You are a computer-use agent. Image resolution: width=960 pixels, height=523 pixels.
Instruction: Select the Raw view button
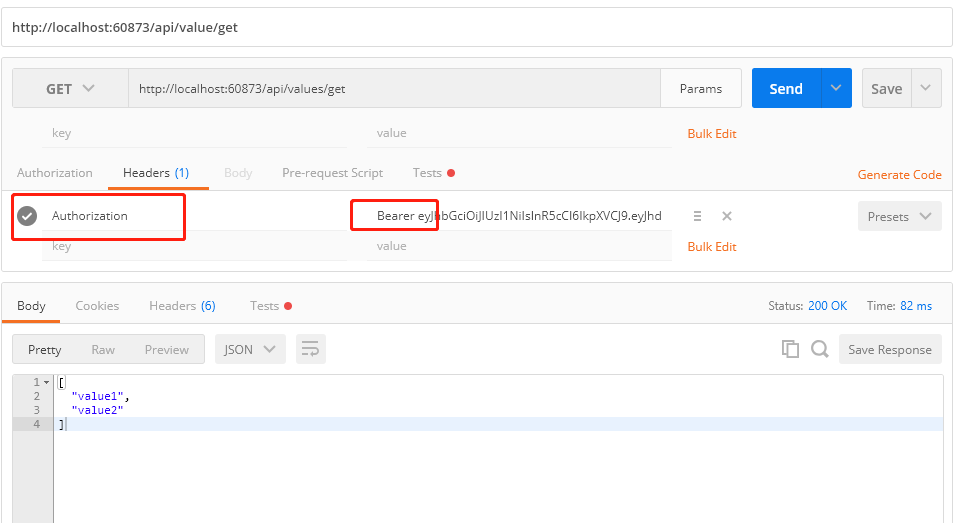point(103,349)
